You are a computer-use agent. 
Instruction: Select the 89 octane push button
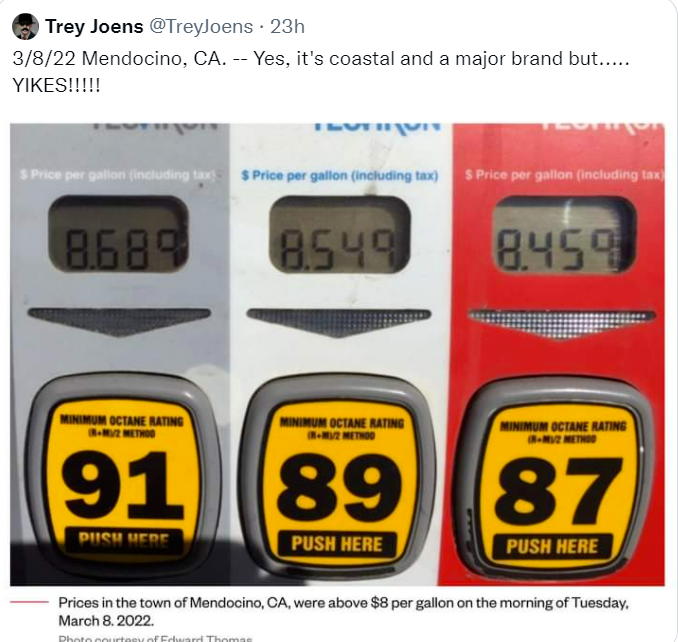337,476
